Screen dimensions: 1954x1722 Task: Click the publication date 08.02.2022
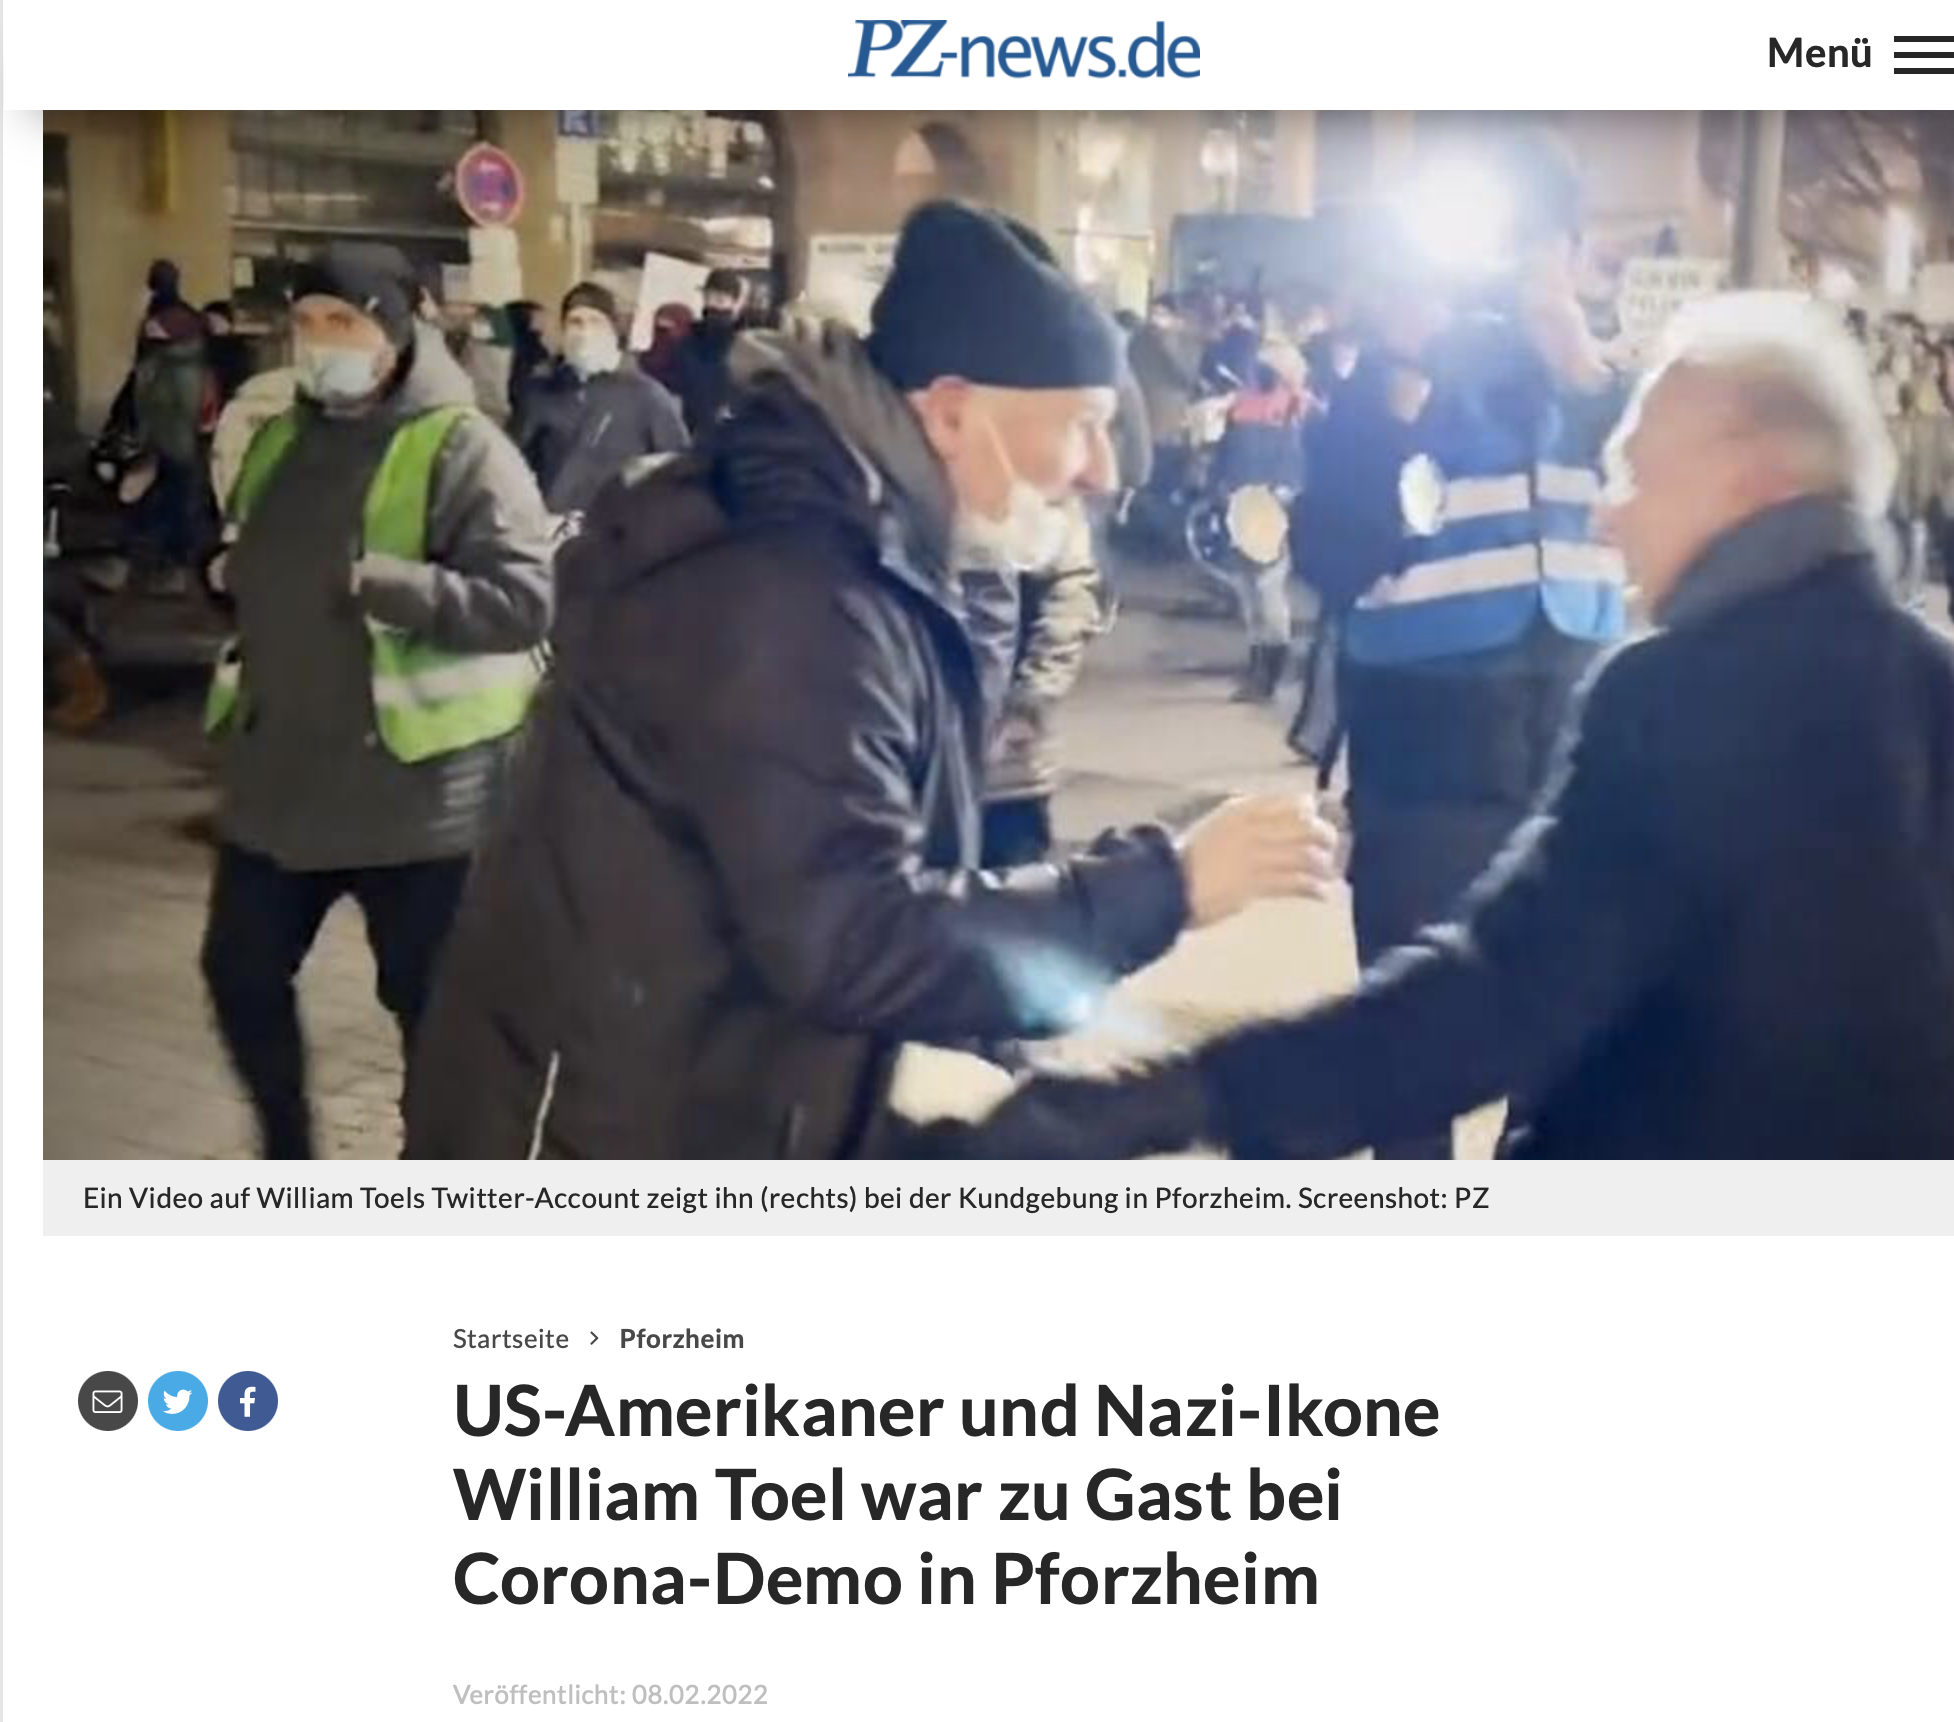(699, 1694)
